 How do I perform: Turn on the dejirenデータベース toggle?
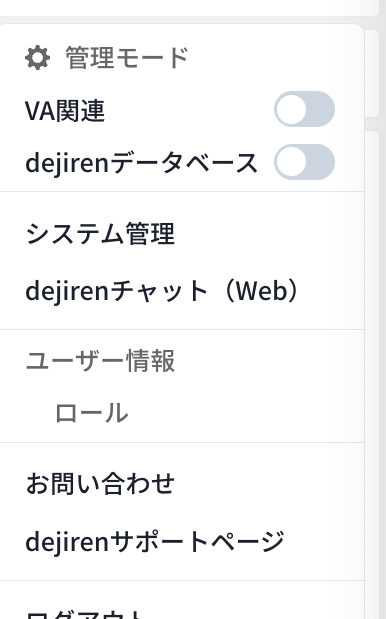tap(304, 162)
